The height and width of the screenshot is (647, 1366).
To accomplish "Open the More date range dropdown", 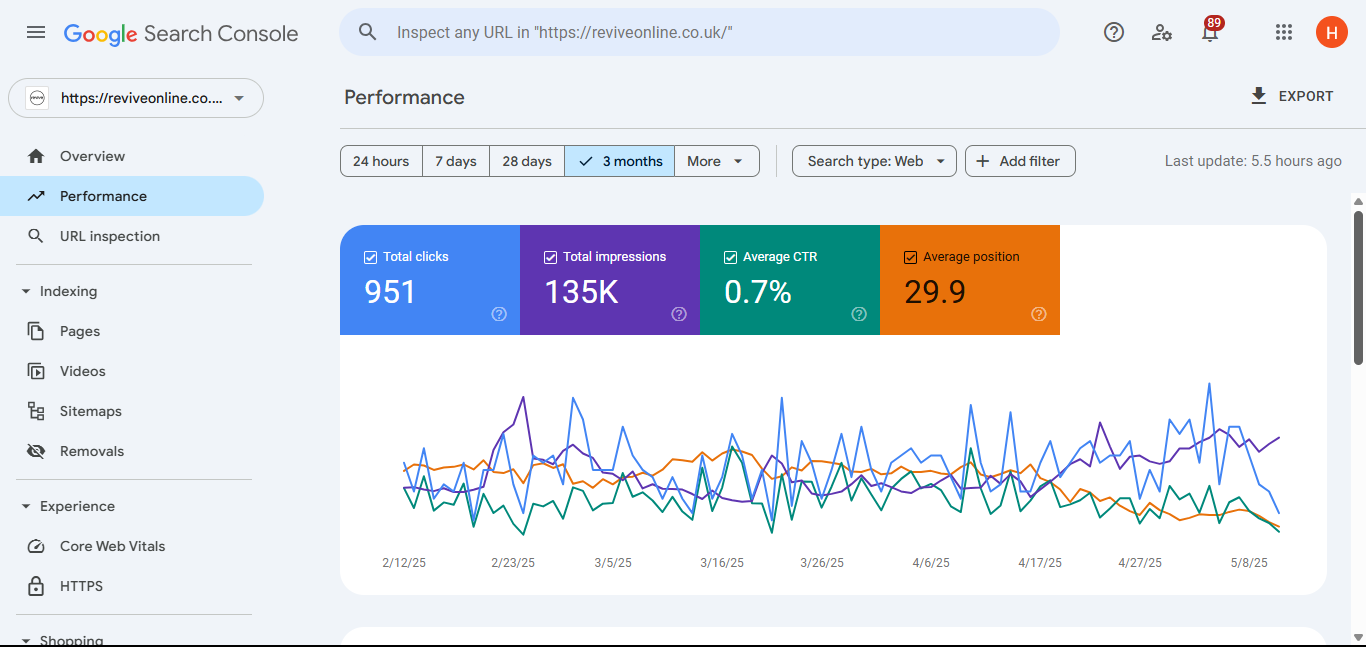I will coord(717,161).
